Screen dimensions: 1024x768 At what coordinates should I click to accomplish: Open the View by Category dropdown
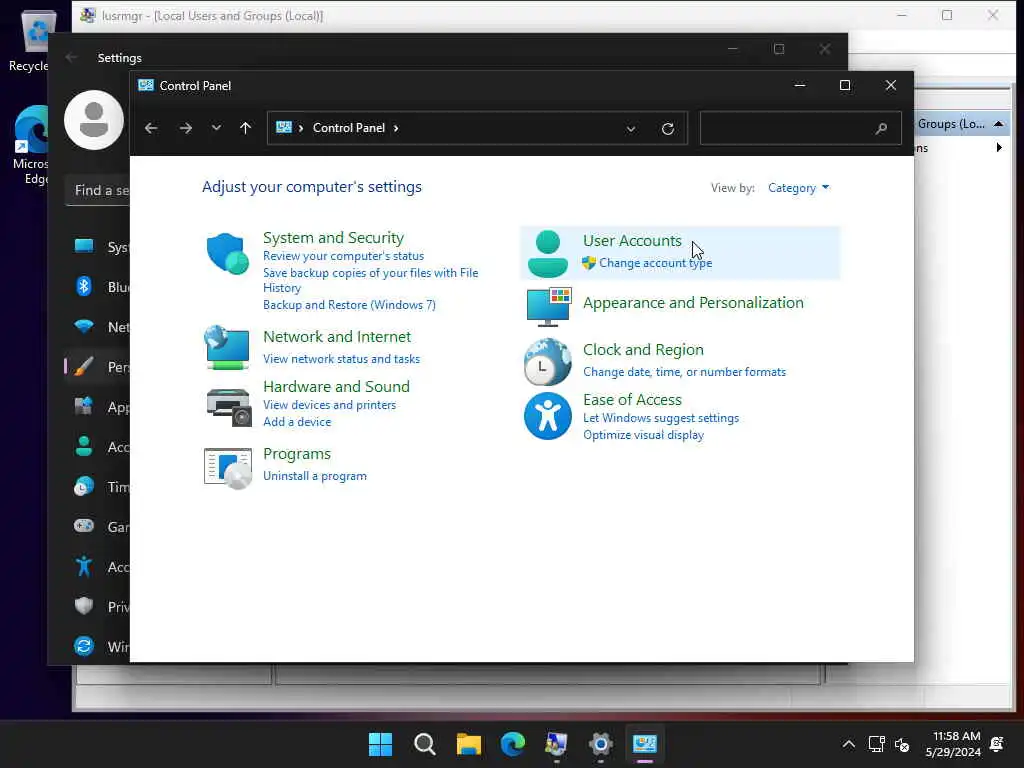click(x=798, y=188)
